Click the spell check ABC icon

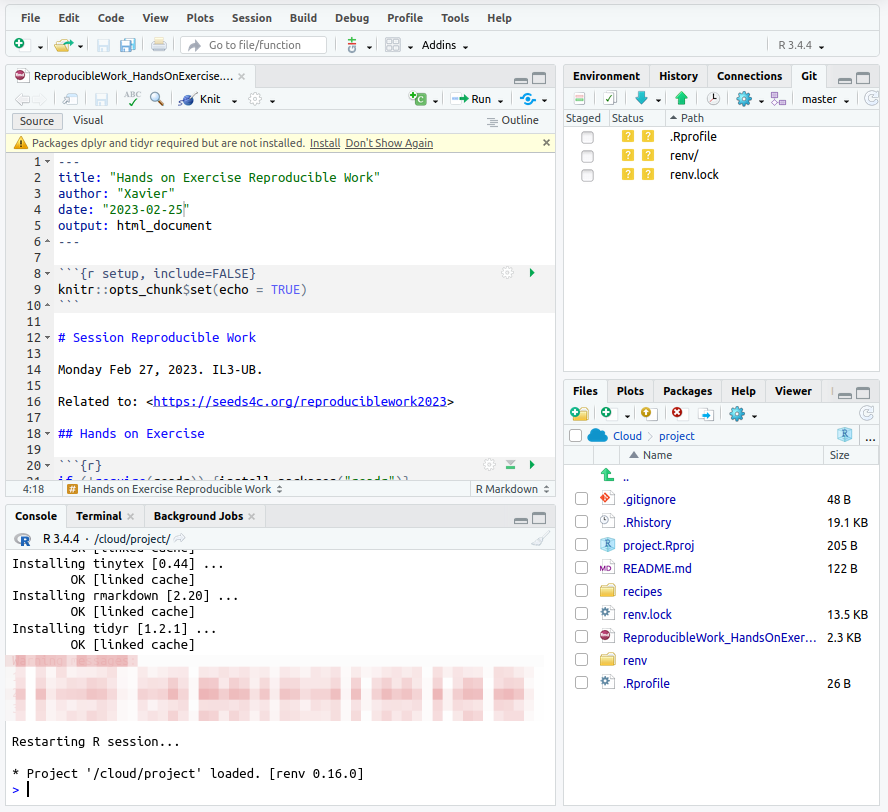(x=132, y=99)
